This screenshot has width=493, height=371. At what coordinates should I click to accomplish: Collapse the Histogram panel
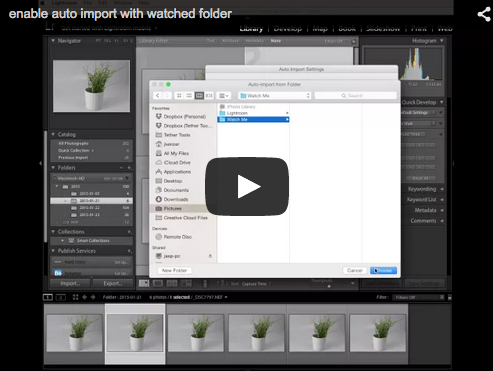[x=442, y=41]
